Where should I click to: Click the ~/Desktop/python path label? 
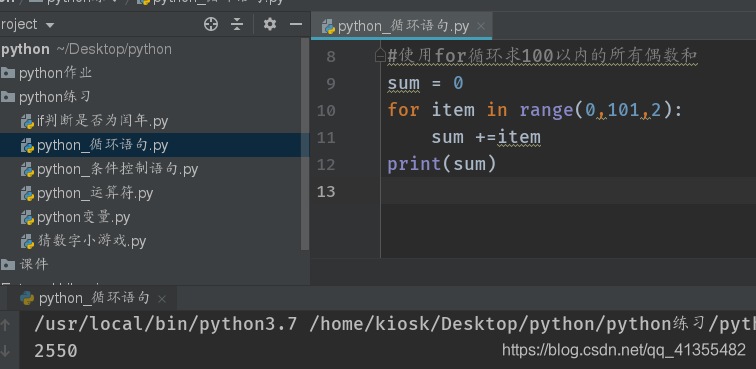pyautogui.click(x=114, y=49)
